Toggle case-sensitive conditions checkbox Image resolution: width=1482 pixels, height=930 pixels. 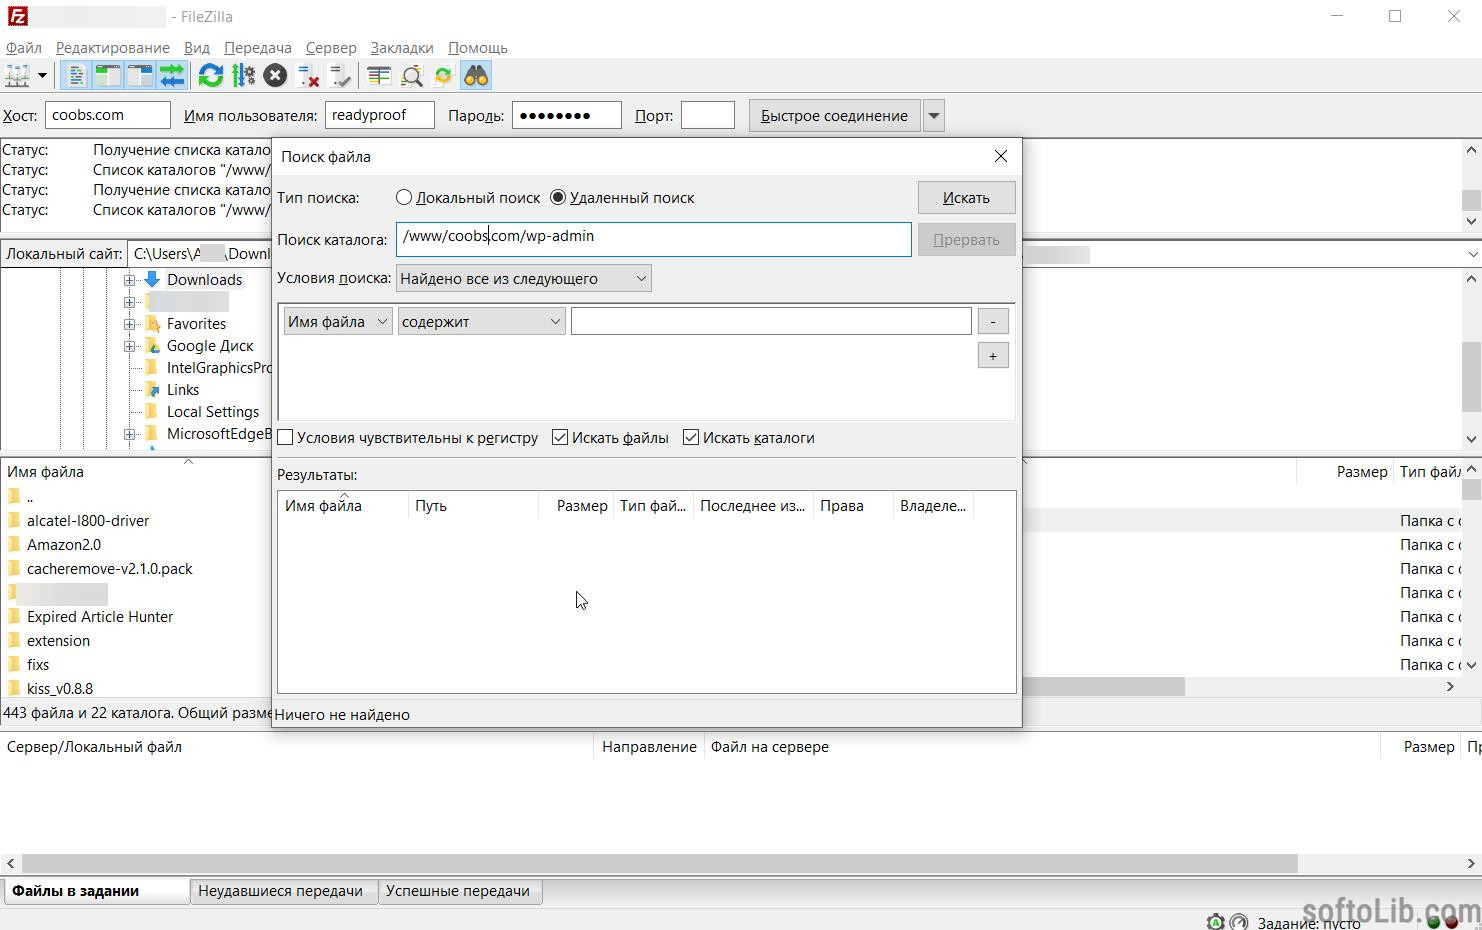(x=286, y=438)
